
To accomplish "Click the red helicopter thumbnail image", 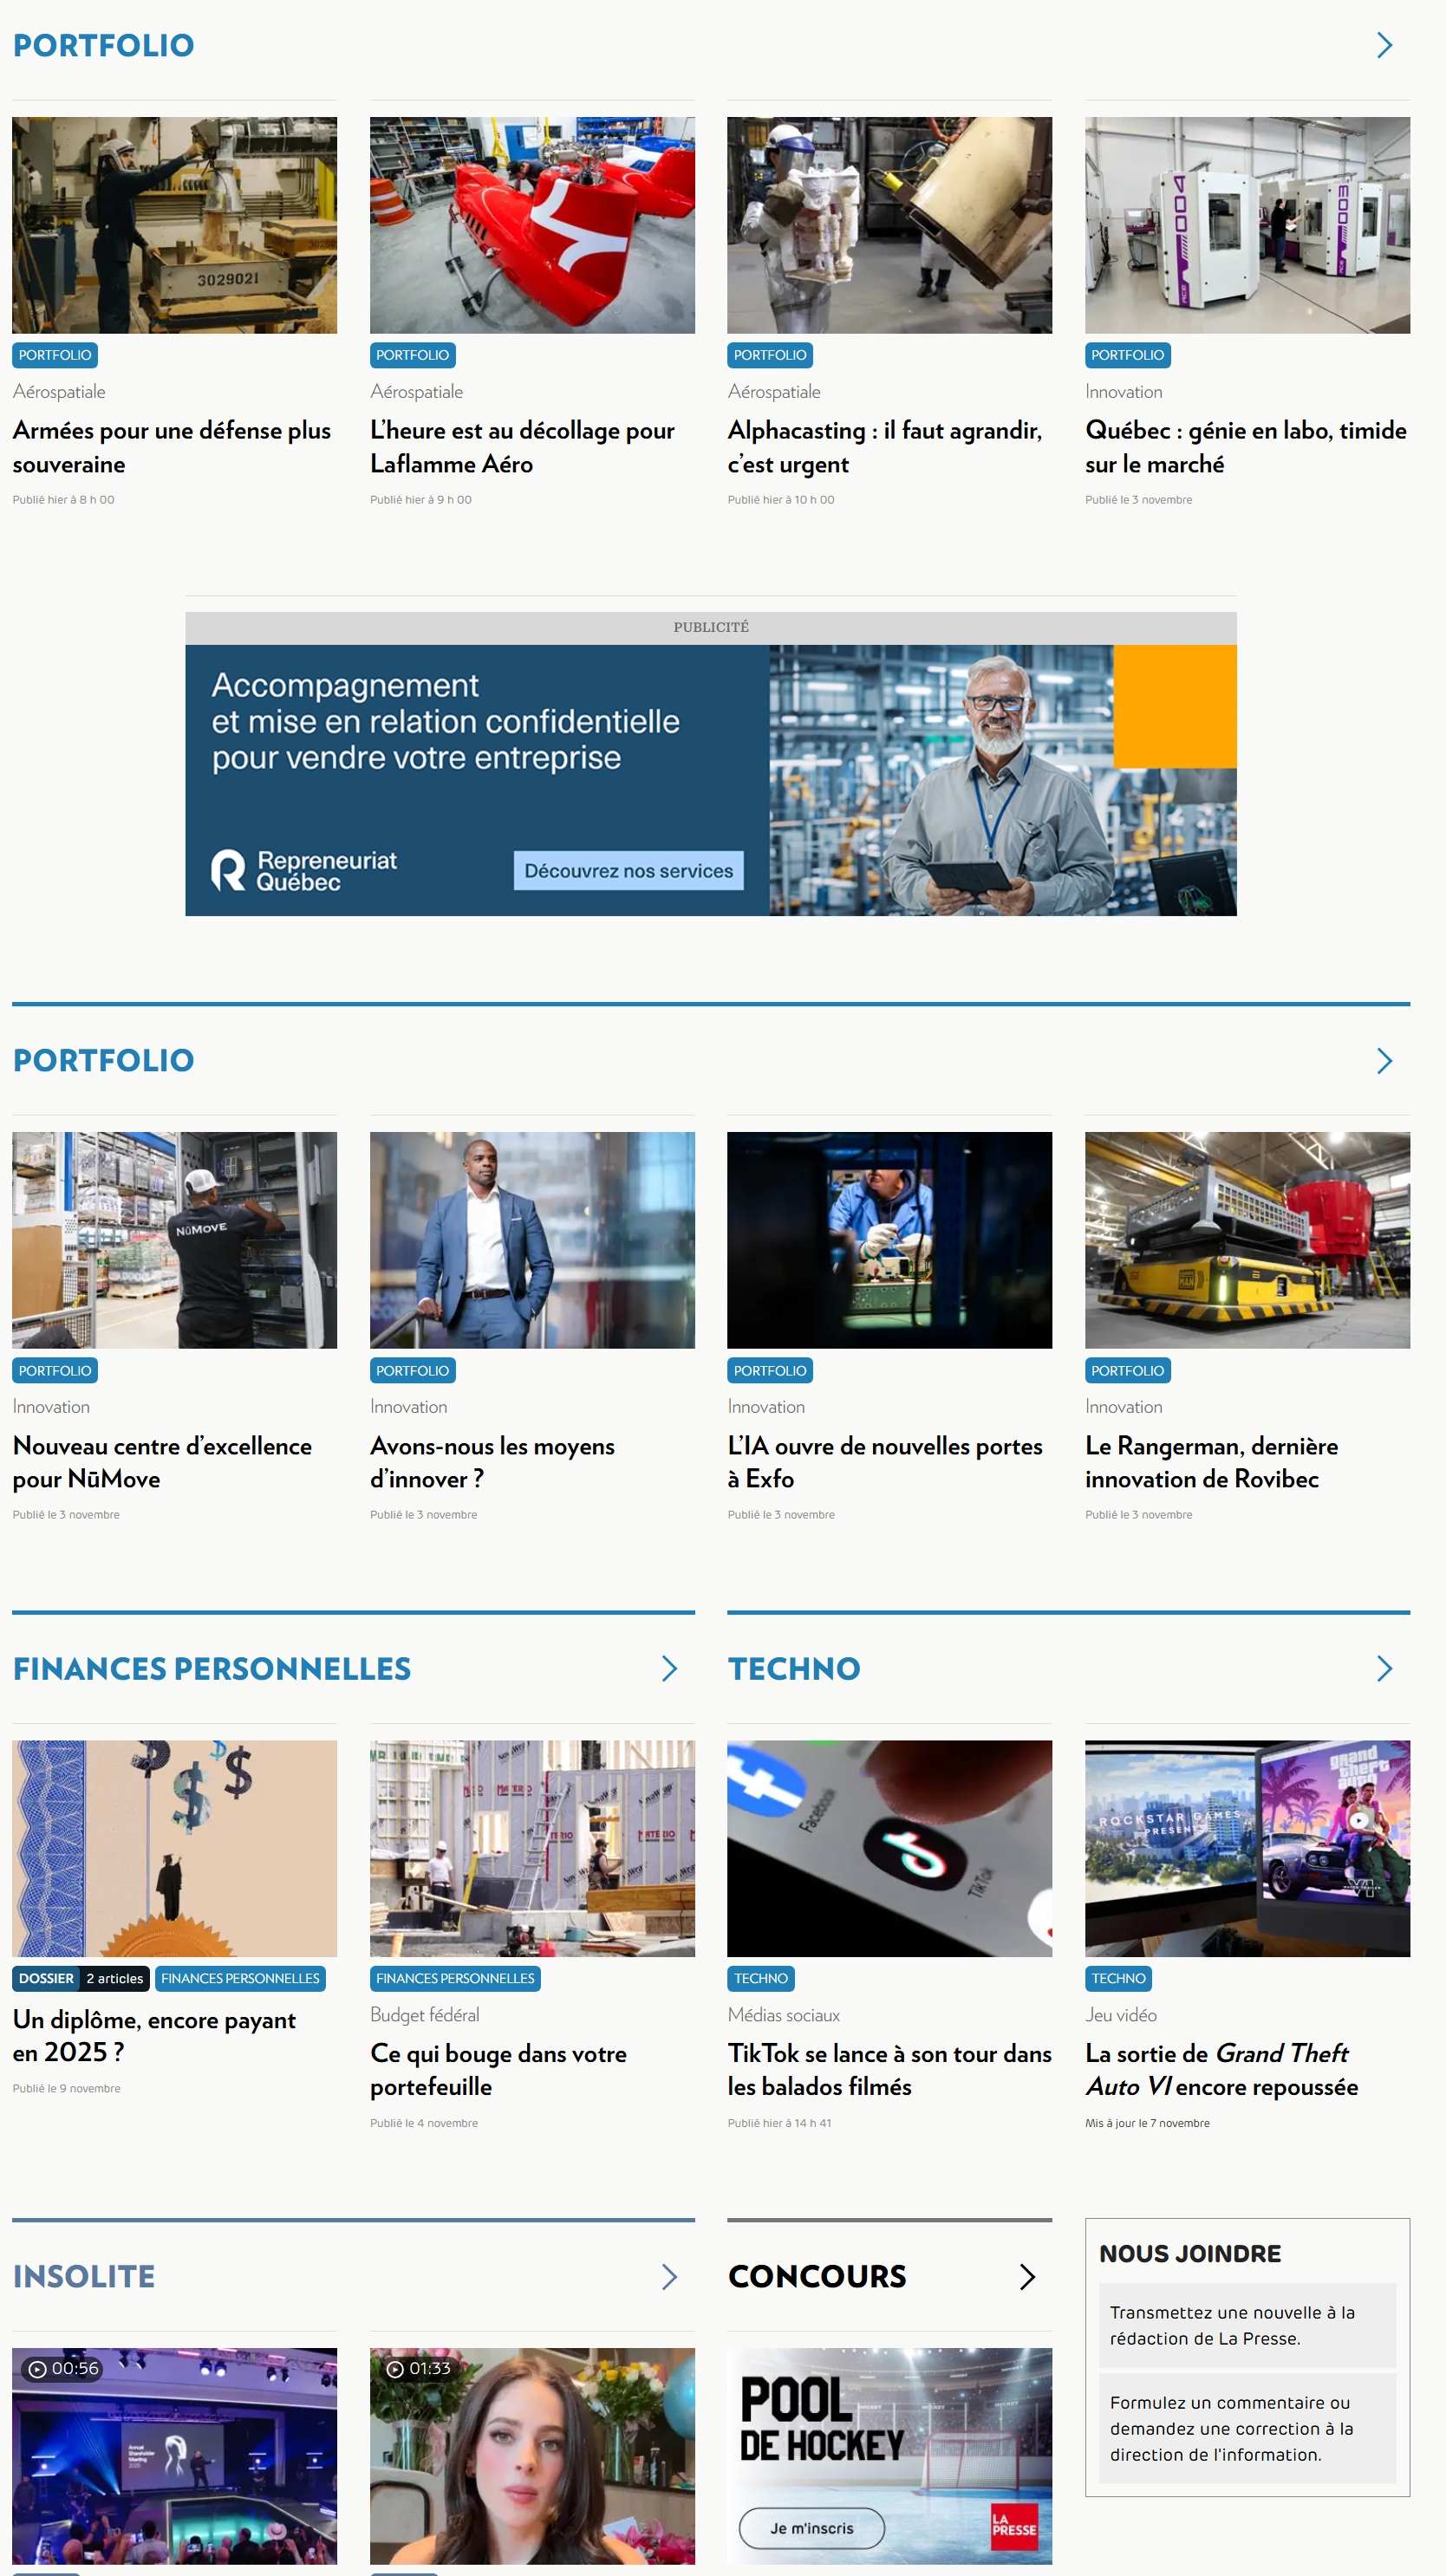I will [x=532, y=225].
